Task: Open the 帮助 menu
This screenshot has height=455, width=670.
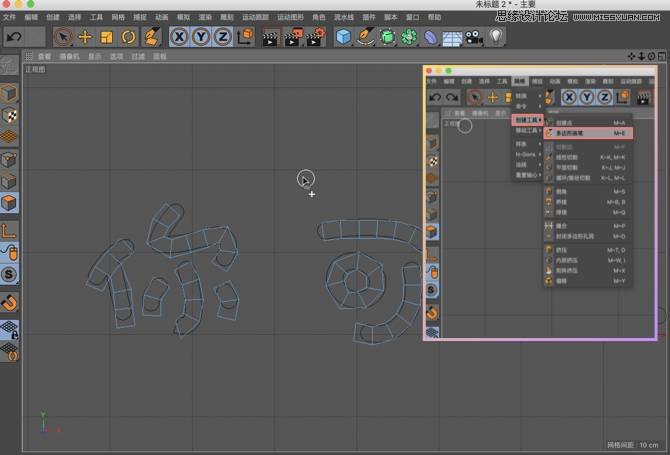Action: click(x=435, y=17)
